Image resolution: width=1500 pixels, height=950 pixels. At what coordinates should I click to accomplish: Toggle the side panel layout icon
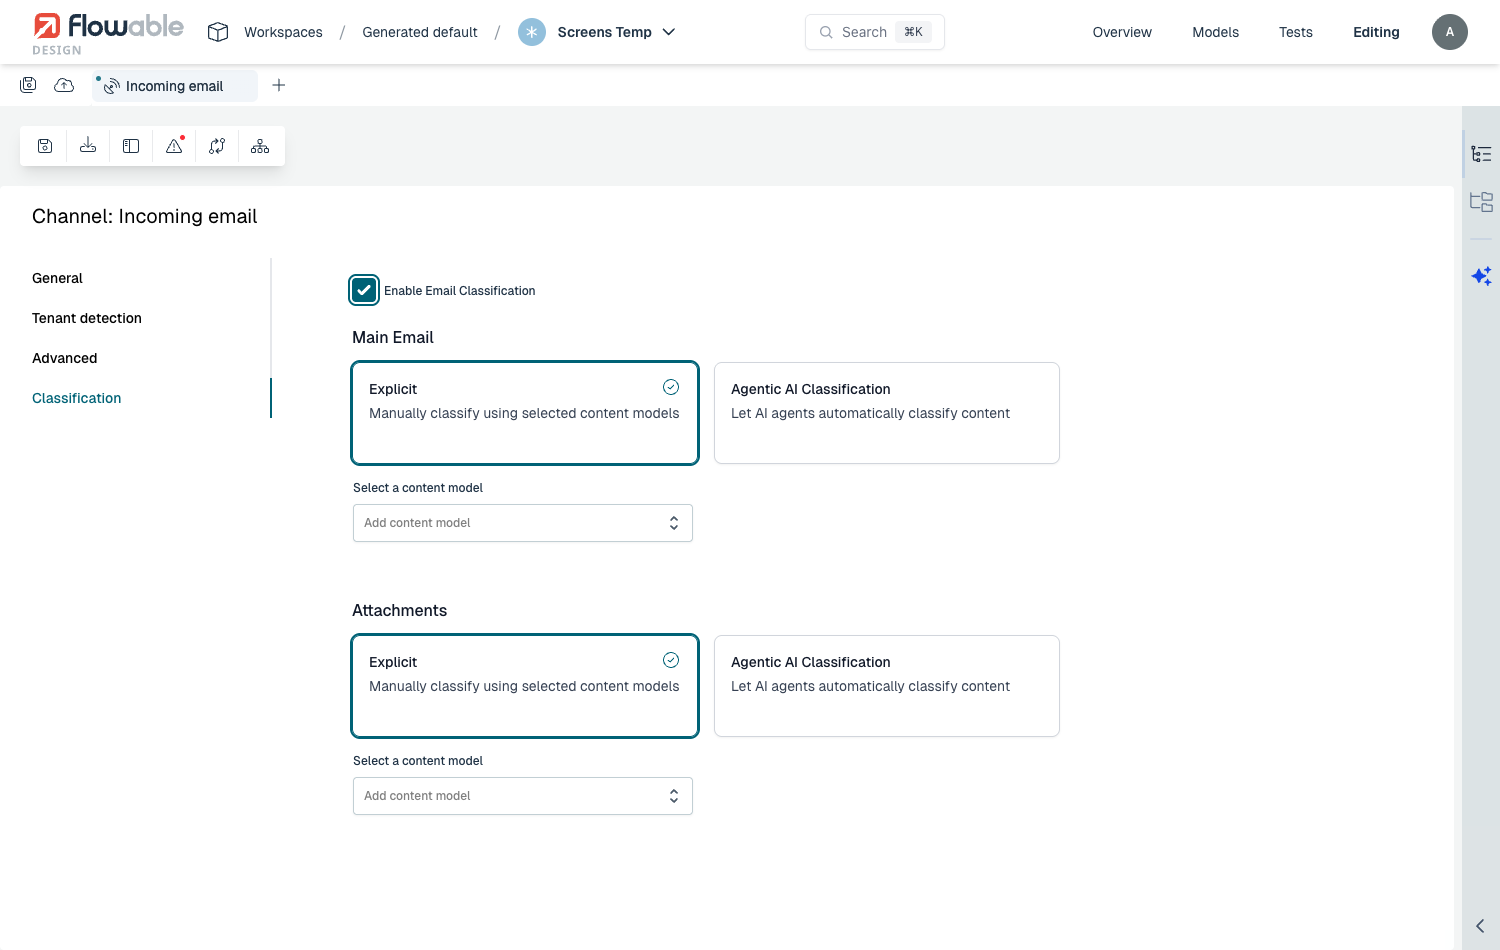131,146
